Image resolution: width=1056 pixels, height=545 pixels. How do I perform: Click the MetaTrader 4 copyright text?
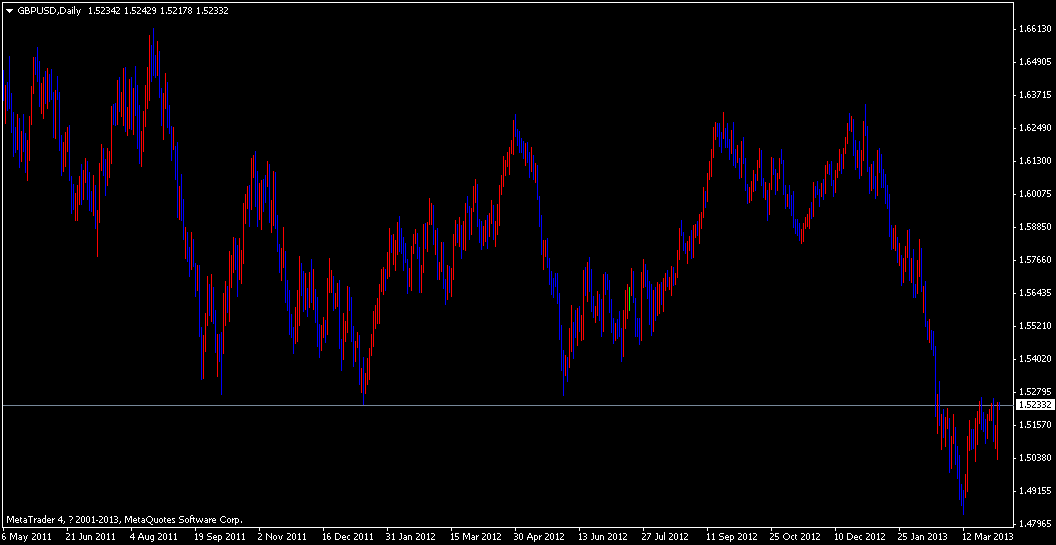(124, 519)
